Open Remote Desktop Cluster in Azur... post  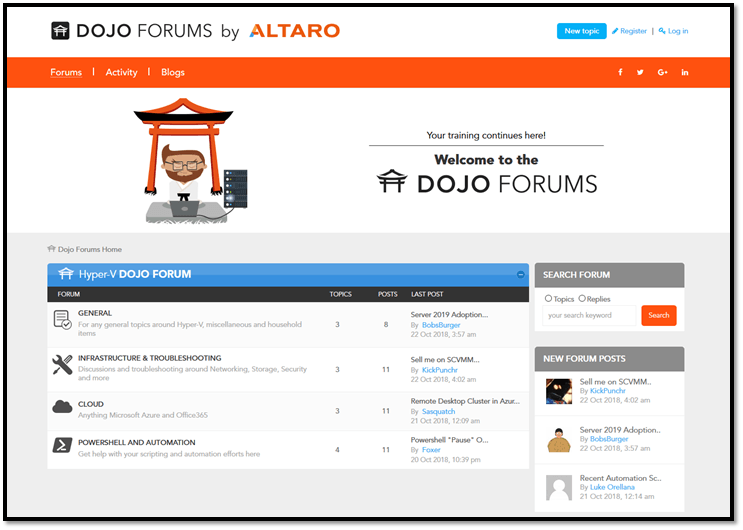465,401
